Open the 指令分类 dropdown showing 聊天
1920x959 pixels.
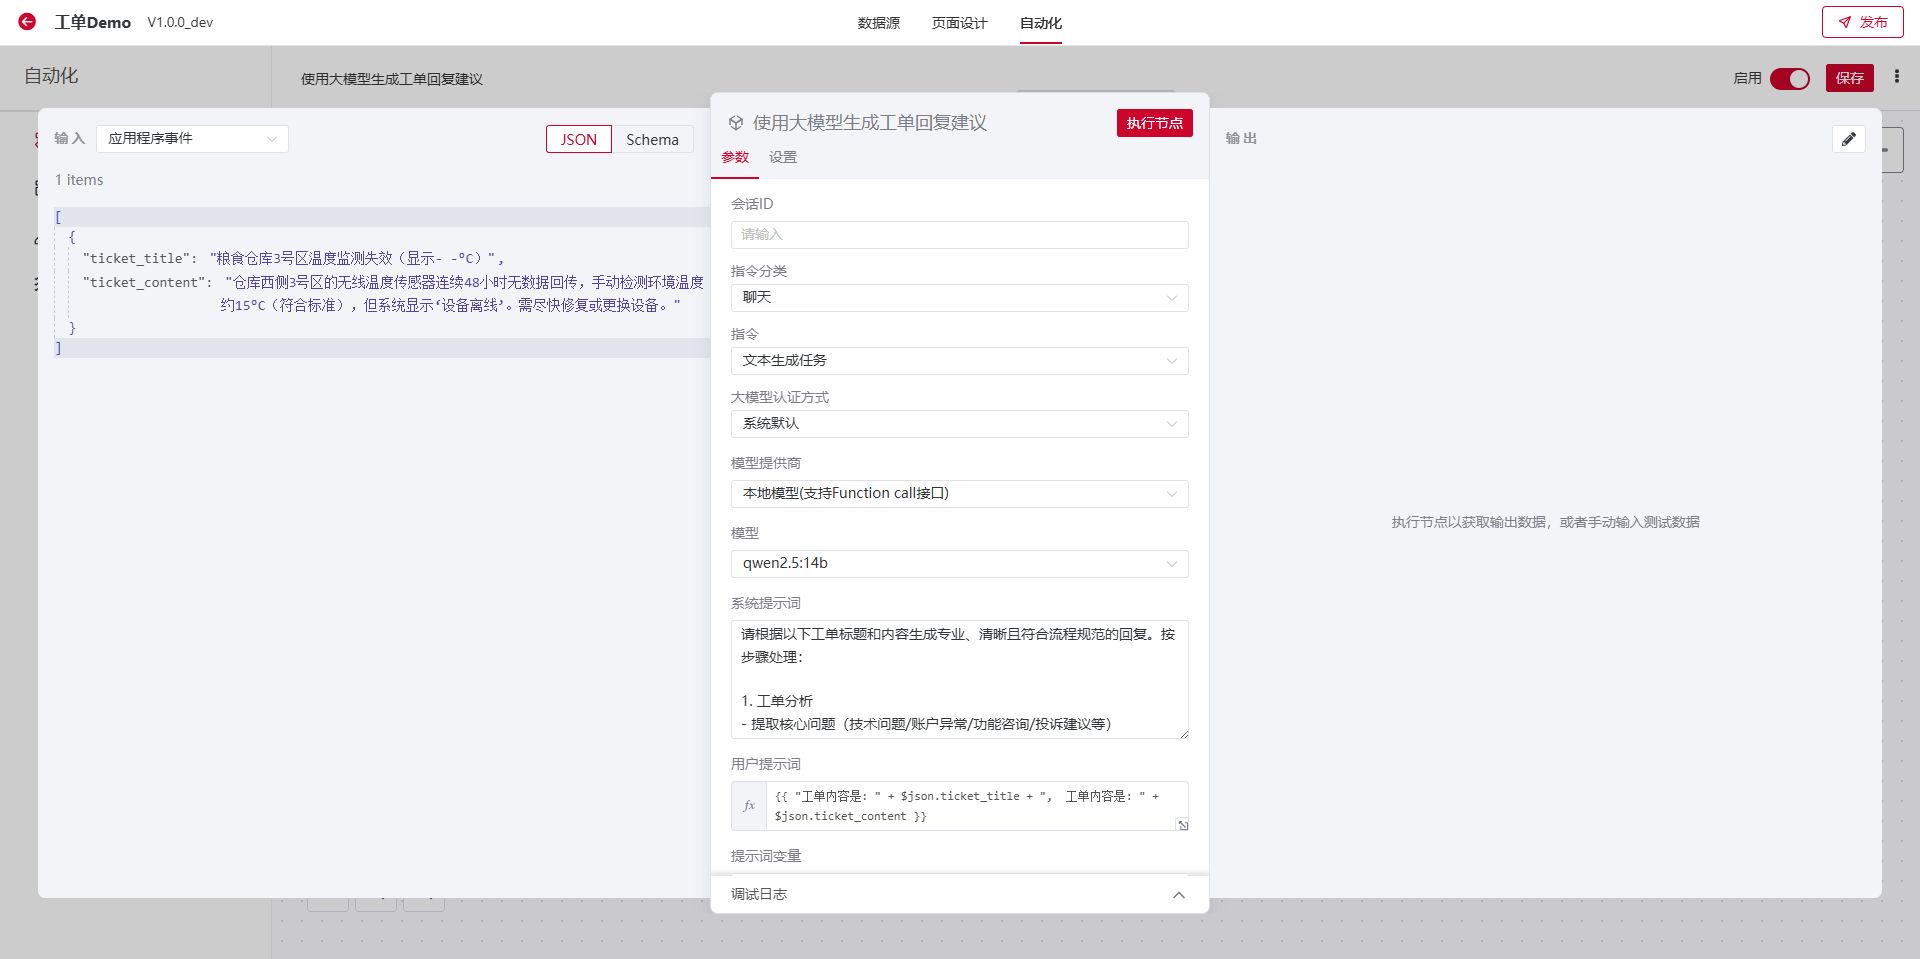tap(958, 297)
